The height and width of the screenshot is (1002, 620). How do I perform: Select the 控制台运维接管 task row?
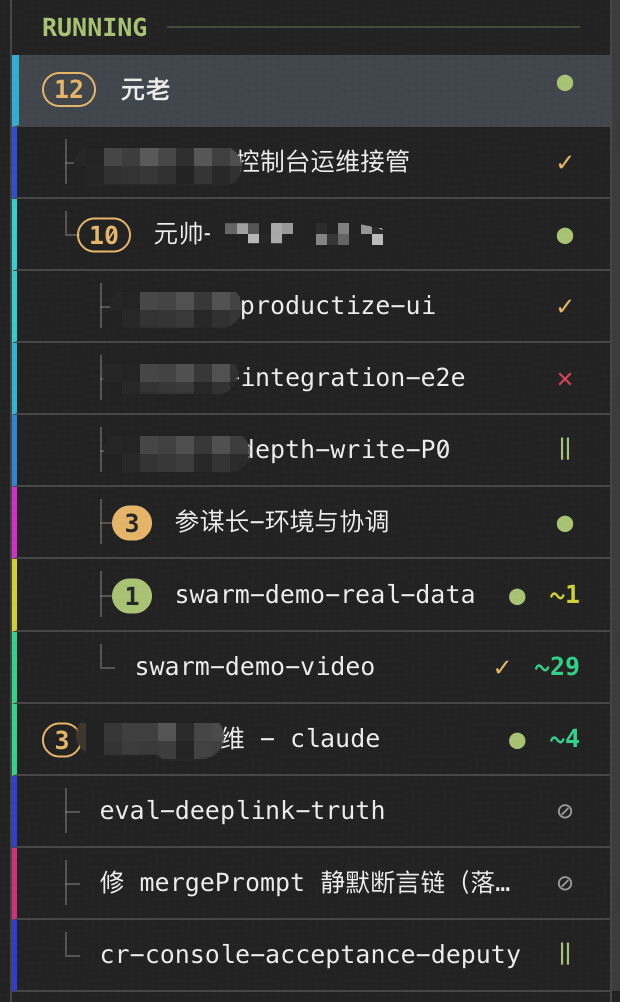(x=311, y=162)
